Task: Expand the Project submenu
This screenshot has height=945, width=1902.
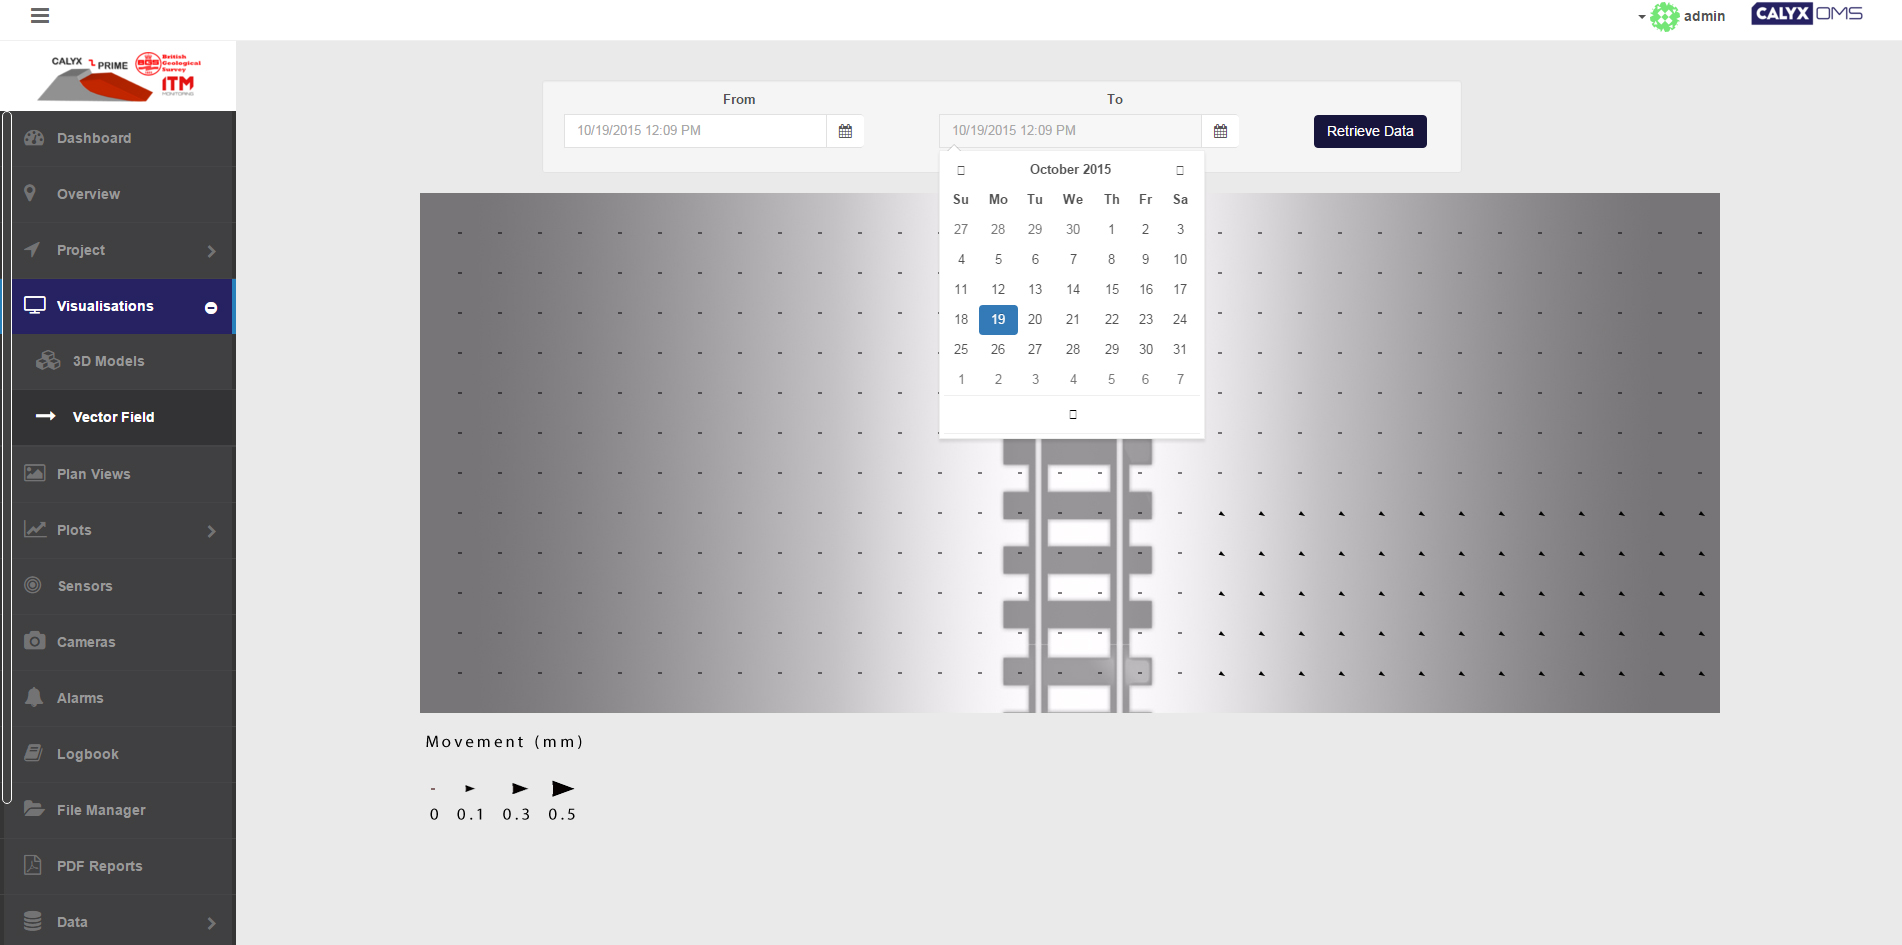Action: pos(211,251)
